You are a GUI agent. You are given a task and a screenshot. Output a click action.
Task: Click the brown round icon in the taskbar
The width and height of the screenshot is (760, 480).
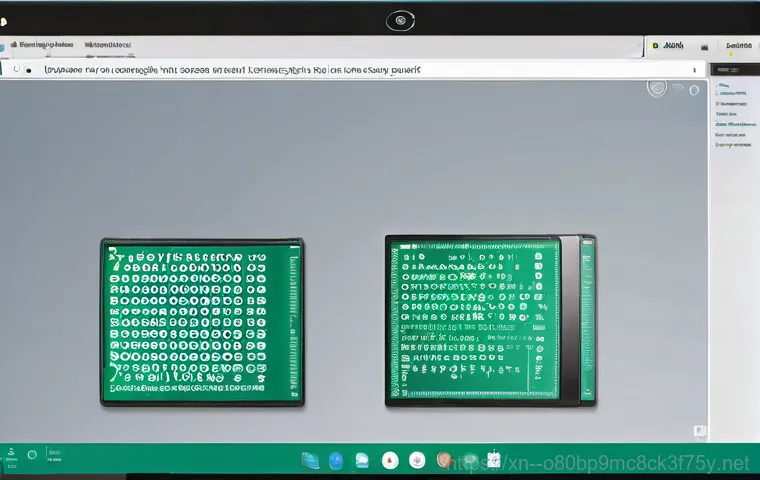(x=445, y=460)
